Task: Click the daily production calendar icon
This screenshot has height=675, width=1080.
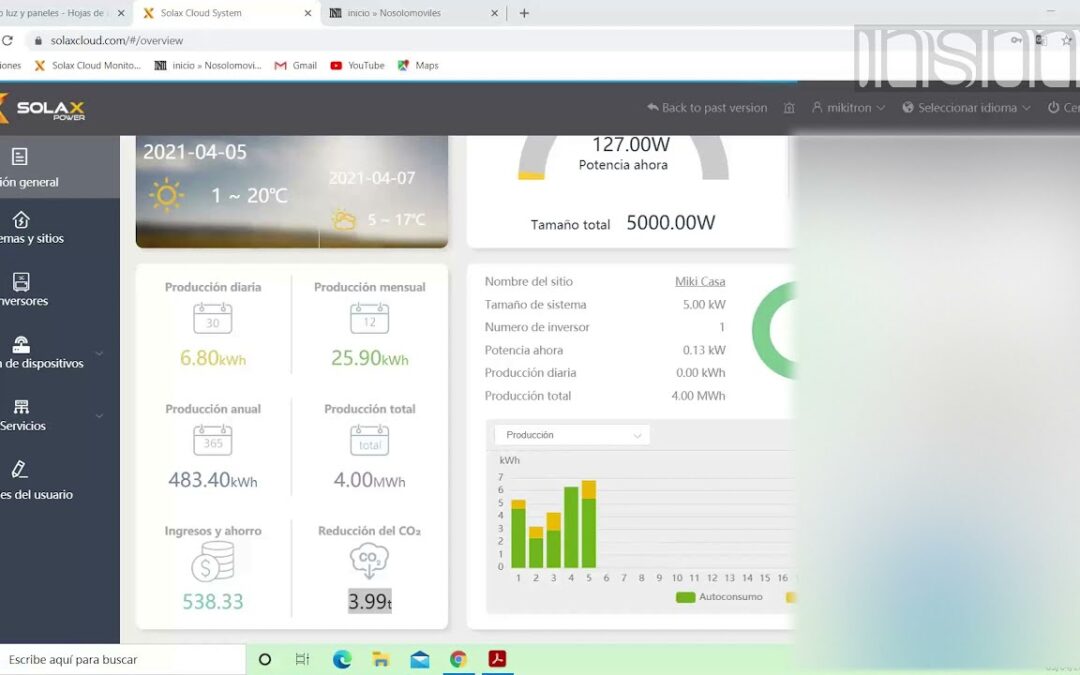Action: pos(213,318)
